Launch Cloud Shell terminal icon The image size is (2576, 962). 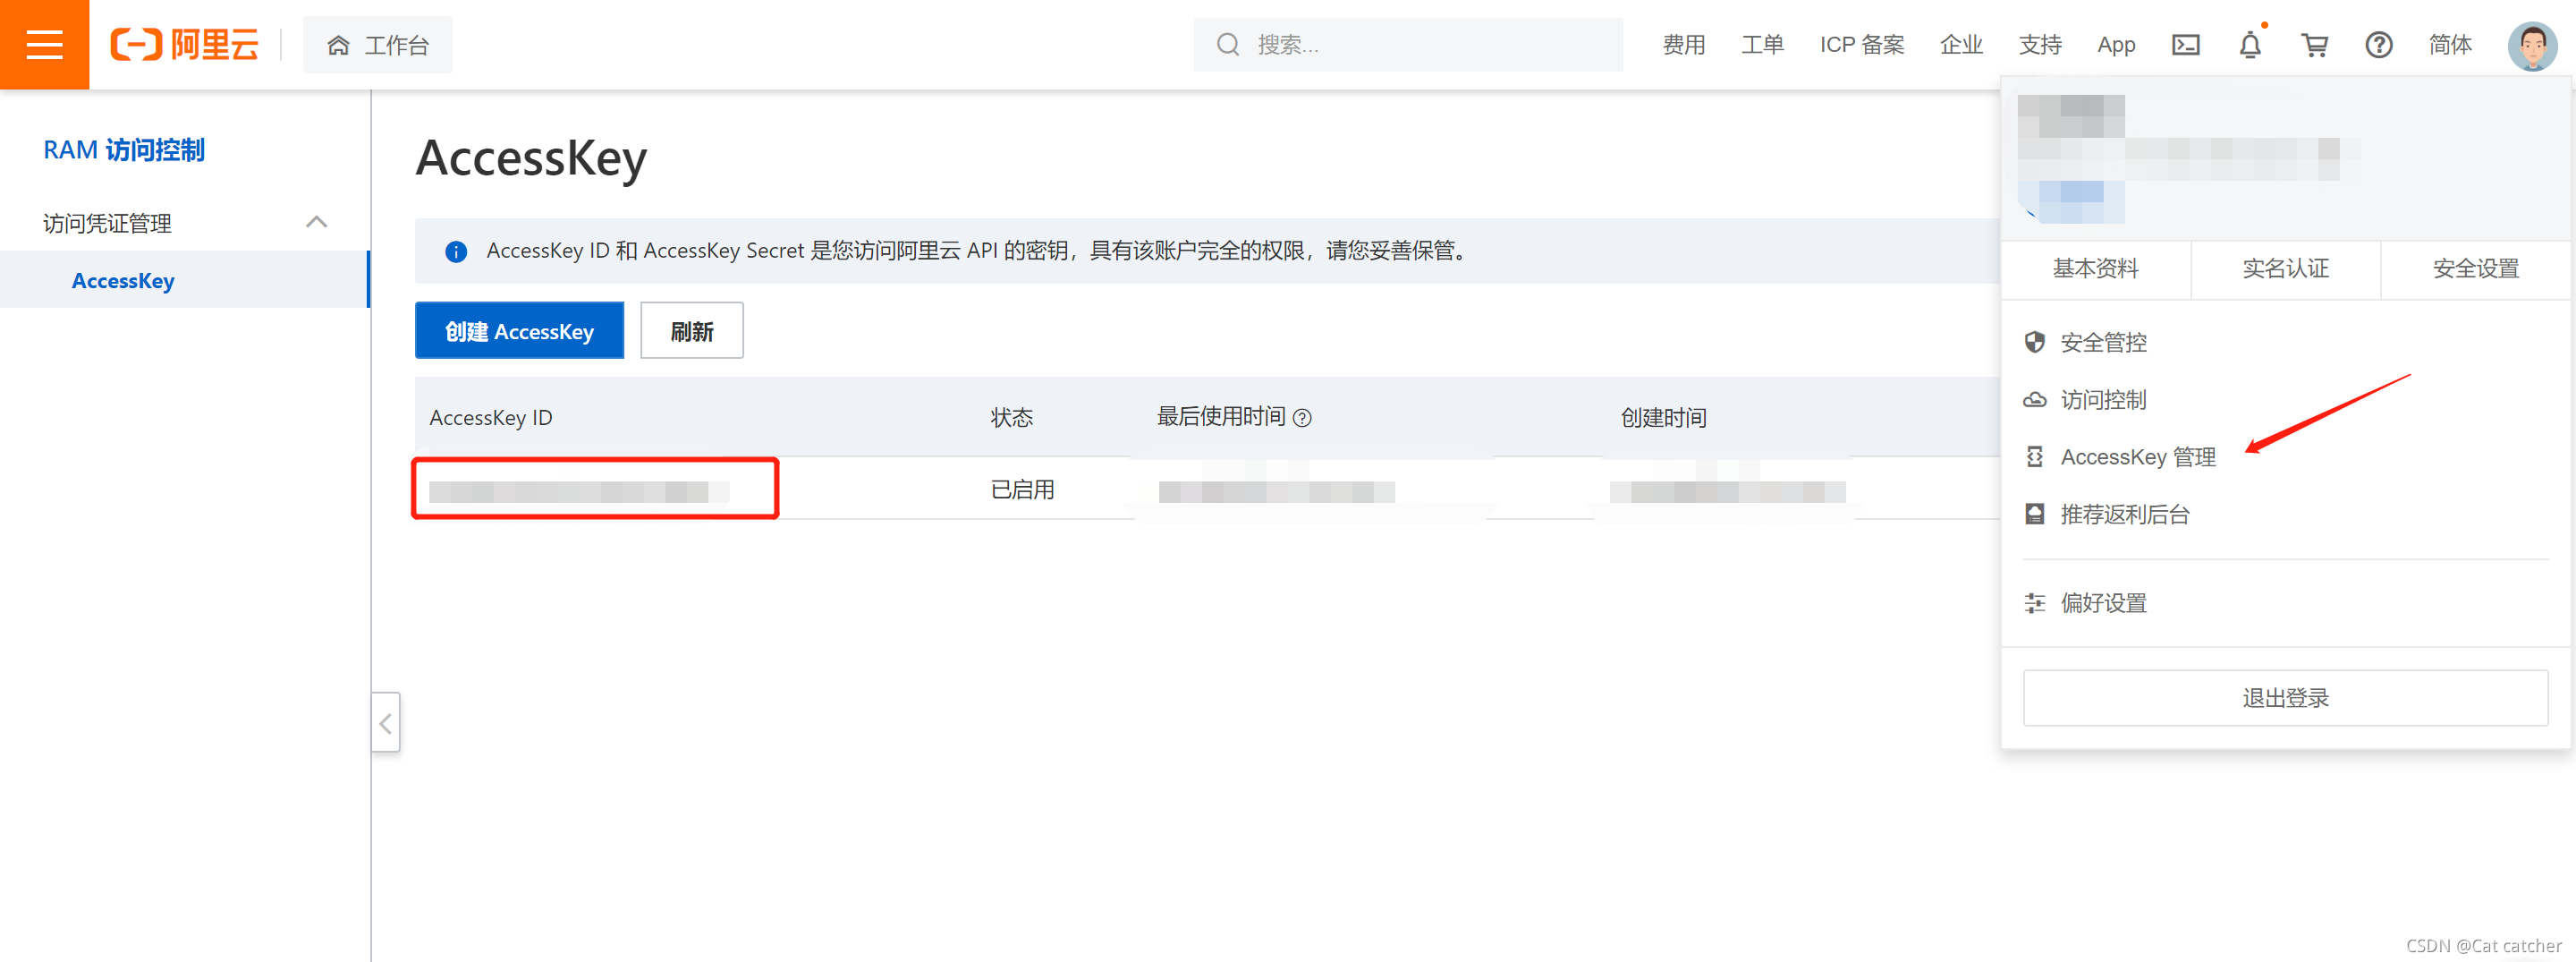tap(2186, 45)
